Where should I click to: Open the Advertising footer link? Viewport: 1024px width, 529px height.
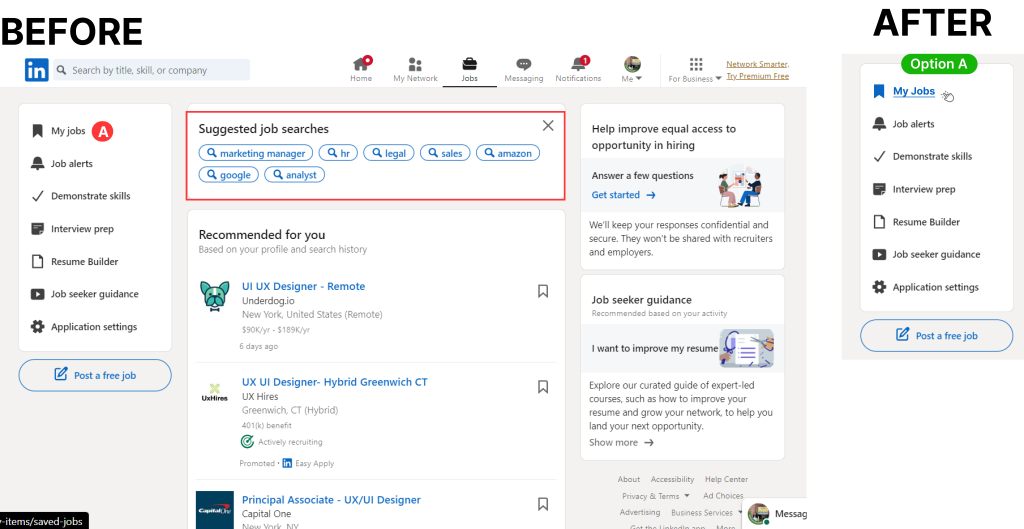[x=640, y=513]
